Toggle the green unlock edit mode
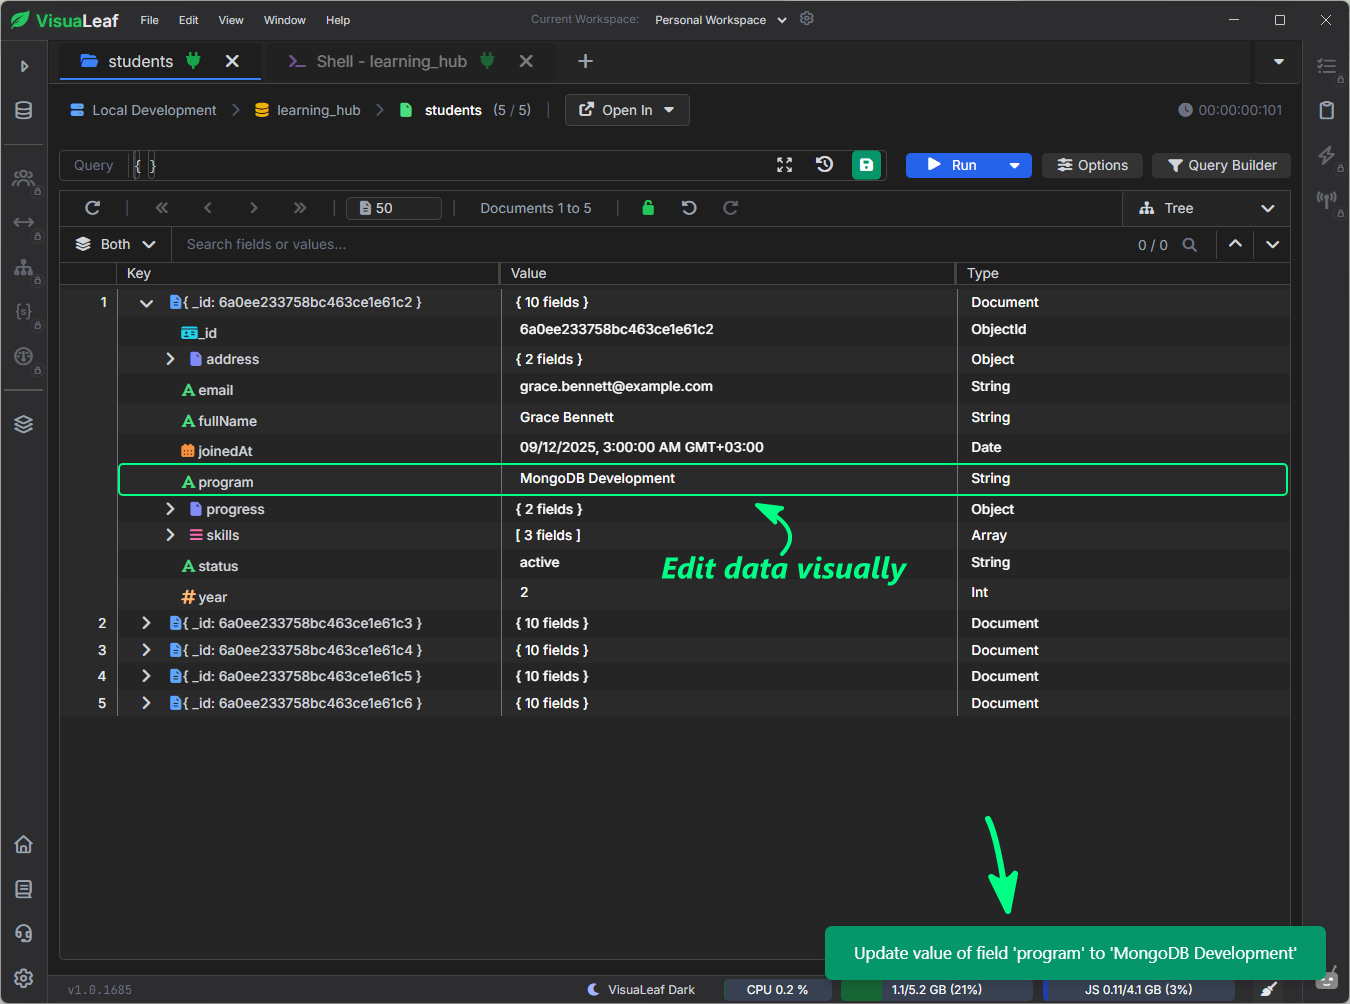The height and width of the screenshot is (1004, 1350). point(648,208)
